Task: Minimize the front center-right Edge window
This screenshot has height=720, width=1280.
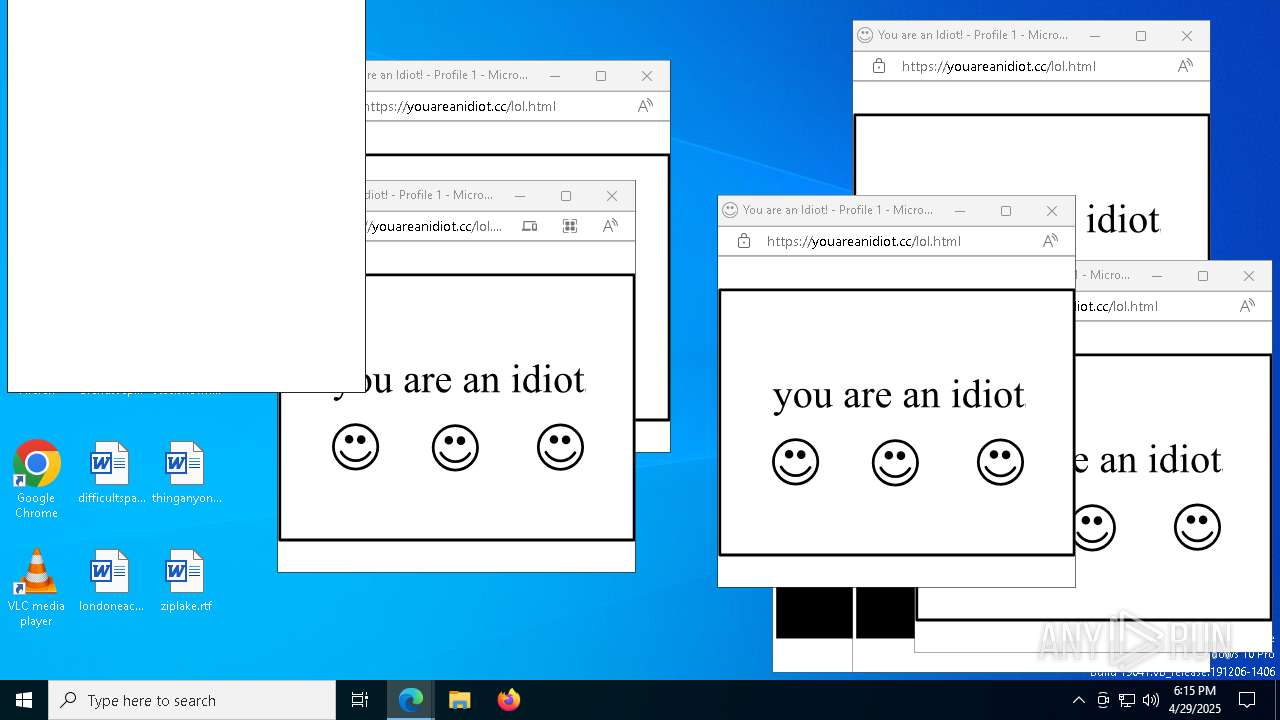Action: (x=960, y=211)
